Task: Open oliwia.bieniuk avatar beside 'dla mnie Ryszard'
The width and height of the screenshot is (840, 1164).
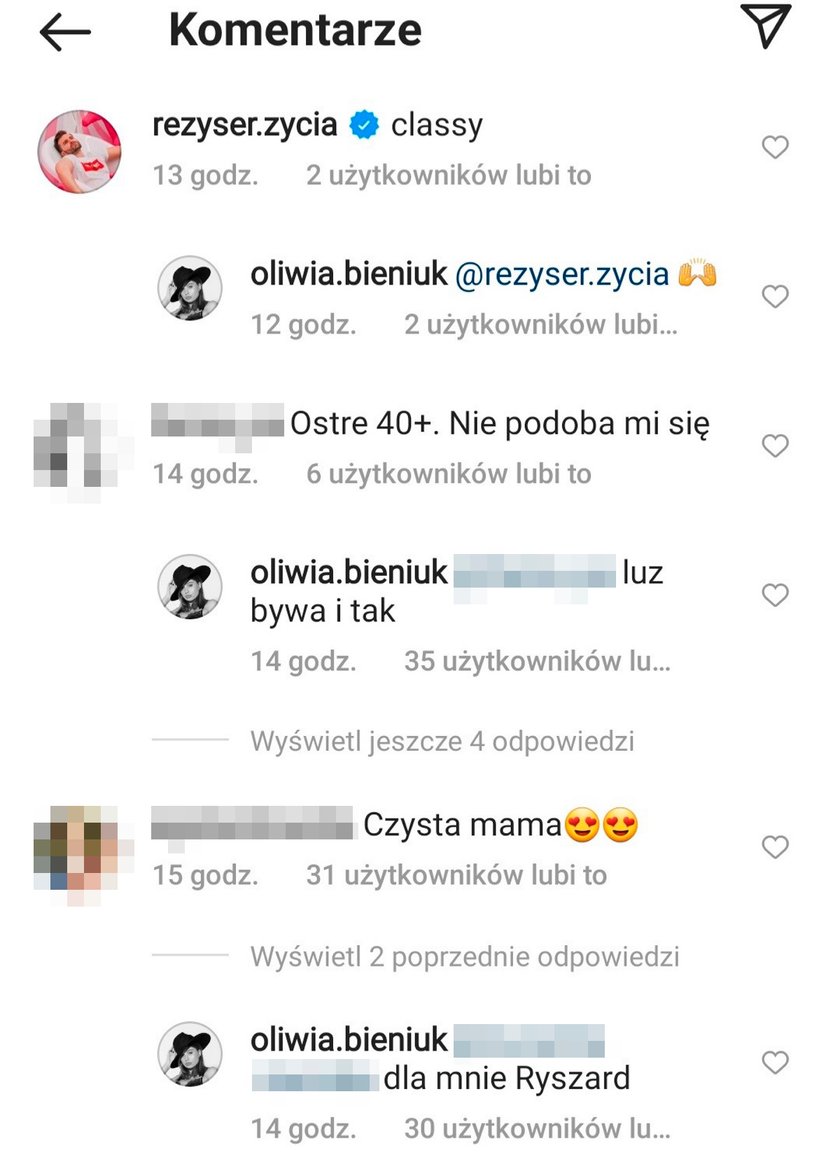Action: point(191,1054)
